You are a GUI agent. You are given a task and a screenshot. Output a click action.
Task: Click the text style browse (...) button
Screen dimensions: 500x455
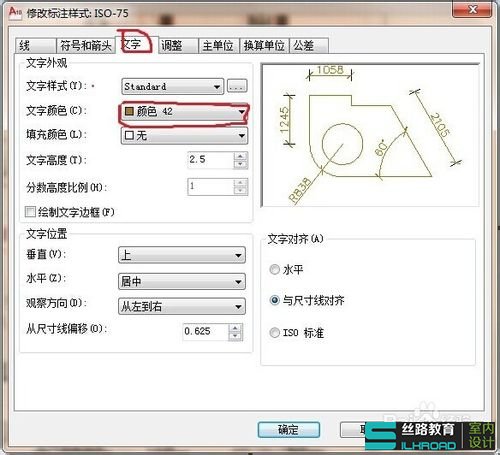point(237,86)
